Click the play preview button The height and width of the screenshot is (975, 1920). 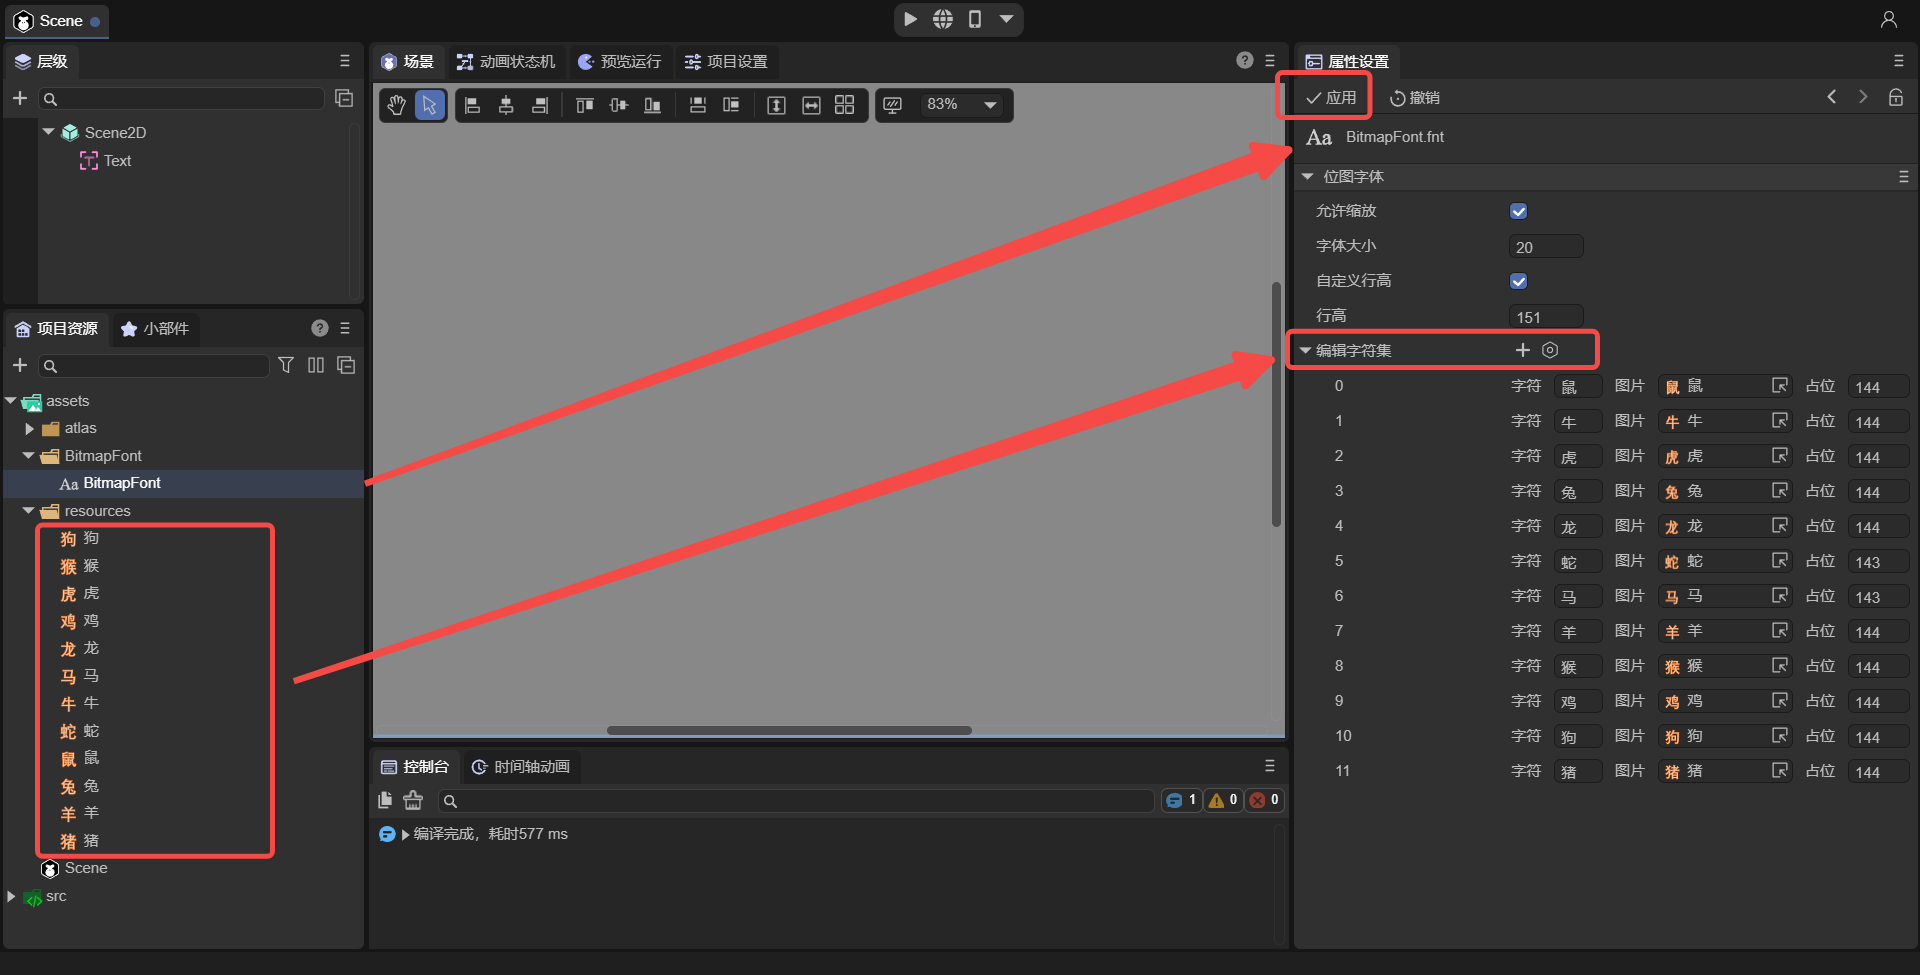(910, 19)
